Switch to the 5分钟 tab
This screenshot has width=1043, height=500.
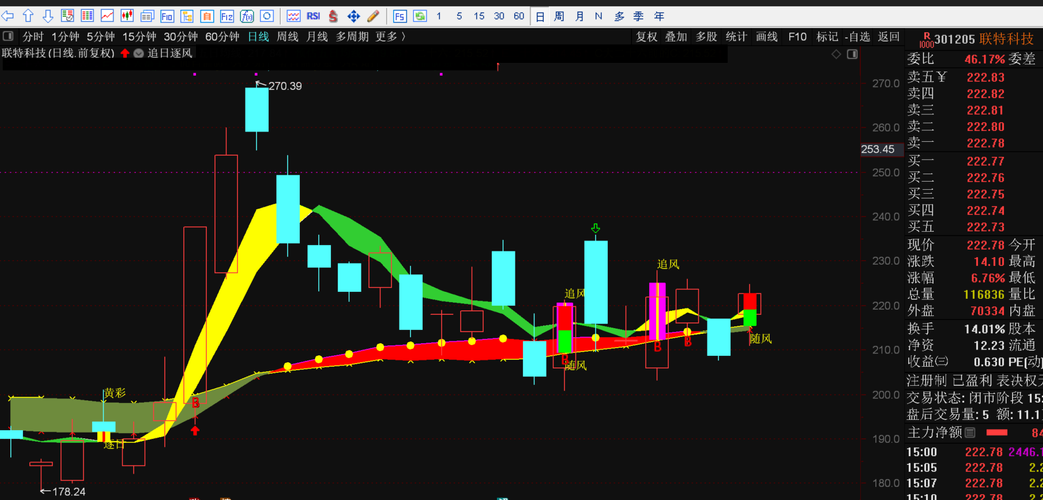point(101,37)
